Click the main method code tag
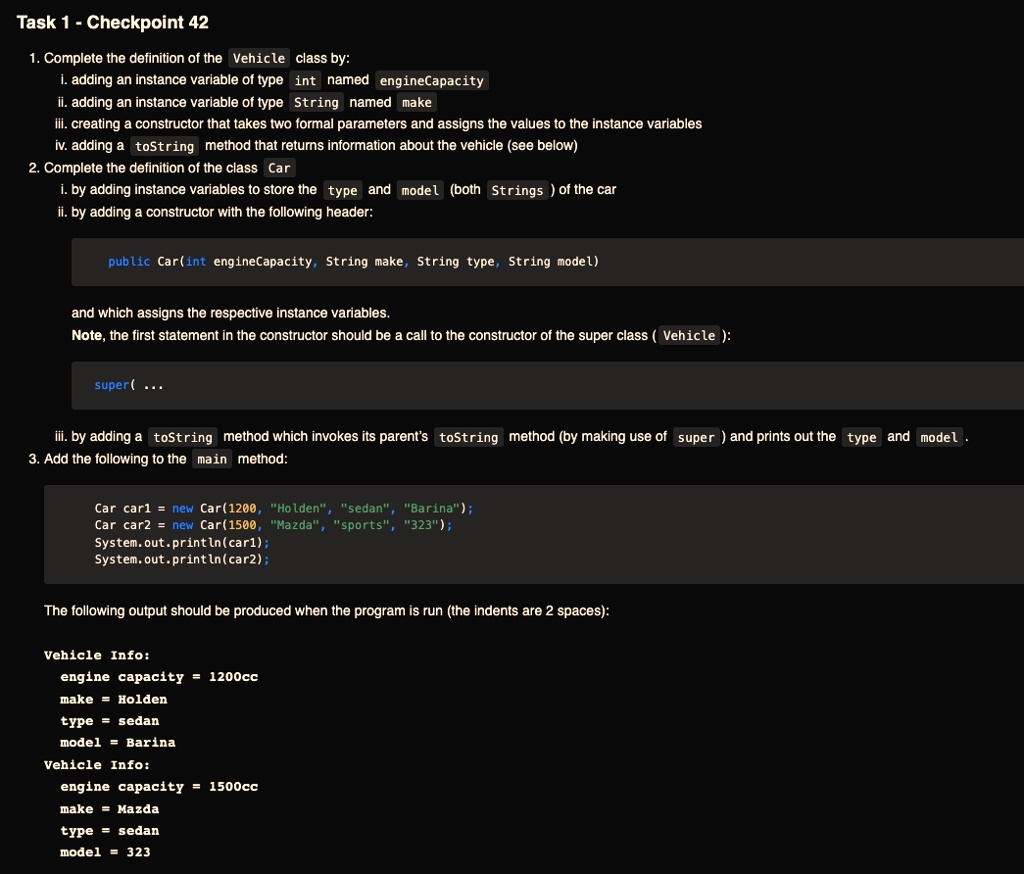The image size is (1024, 874). [x=212, y=459]
